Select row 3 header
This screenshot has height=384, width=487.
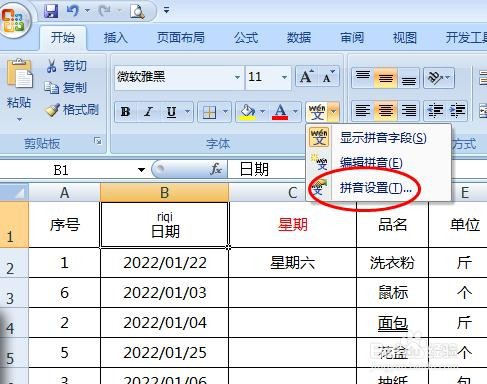pos(14,293)
